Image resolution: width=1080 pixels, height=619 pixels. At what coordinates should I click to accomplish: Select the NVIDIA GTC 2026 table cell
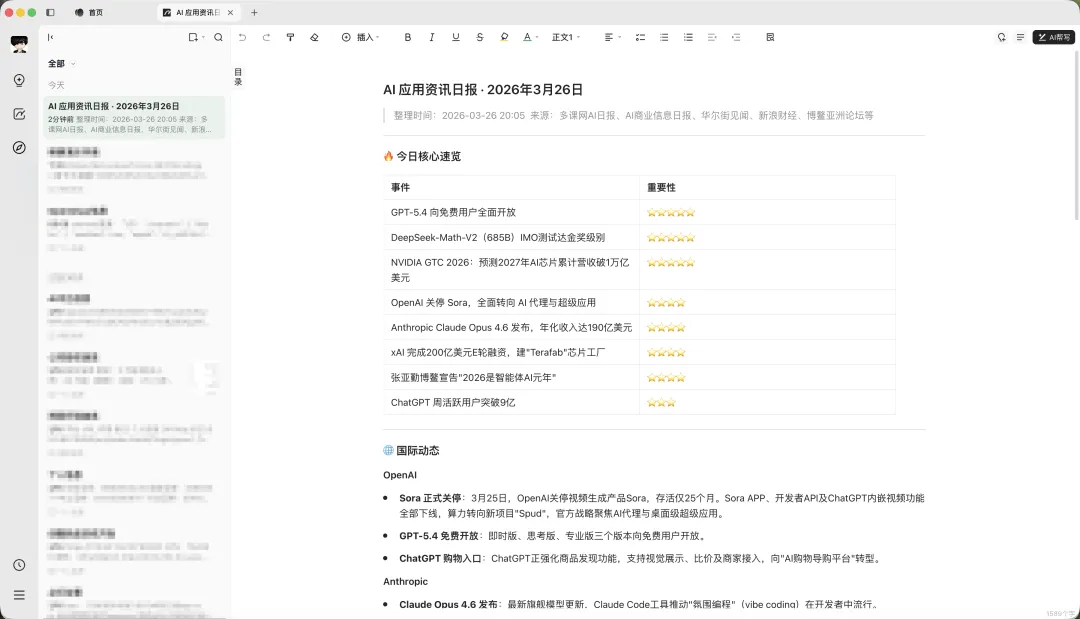point(511,270)
